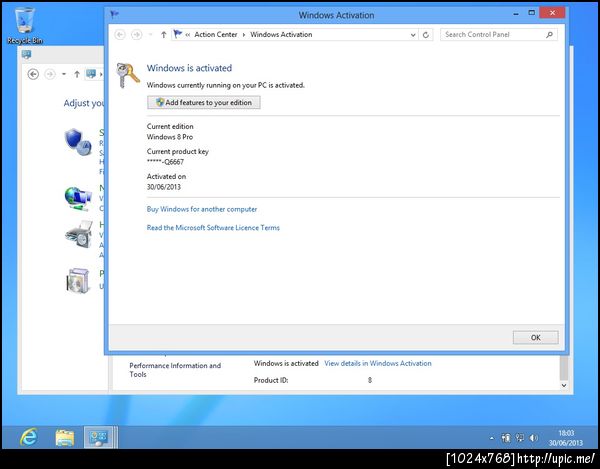The image size is (600, 469).
Task: Open recent locations dropdown in Control Panel window
Action: click(64, 74)
